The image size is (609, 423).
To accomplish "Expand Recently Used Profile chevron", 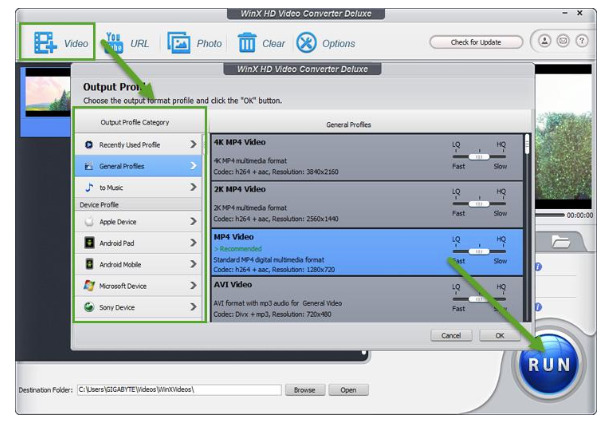I will [193, 144].
